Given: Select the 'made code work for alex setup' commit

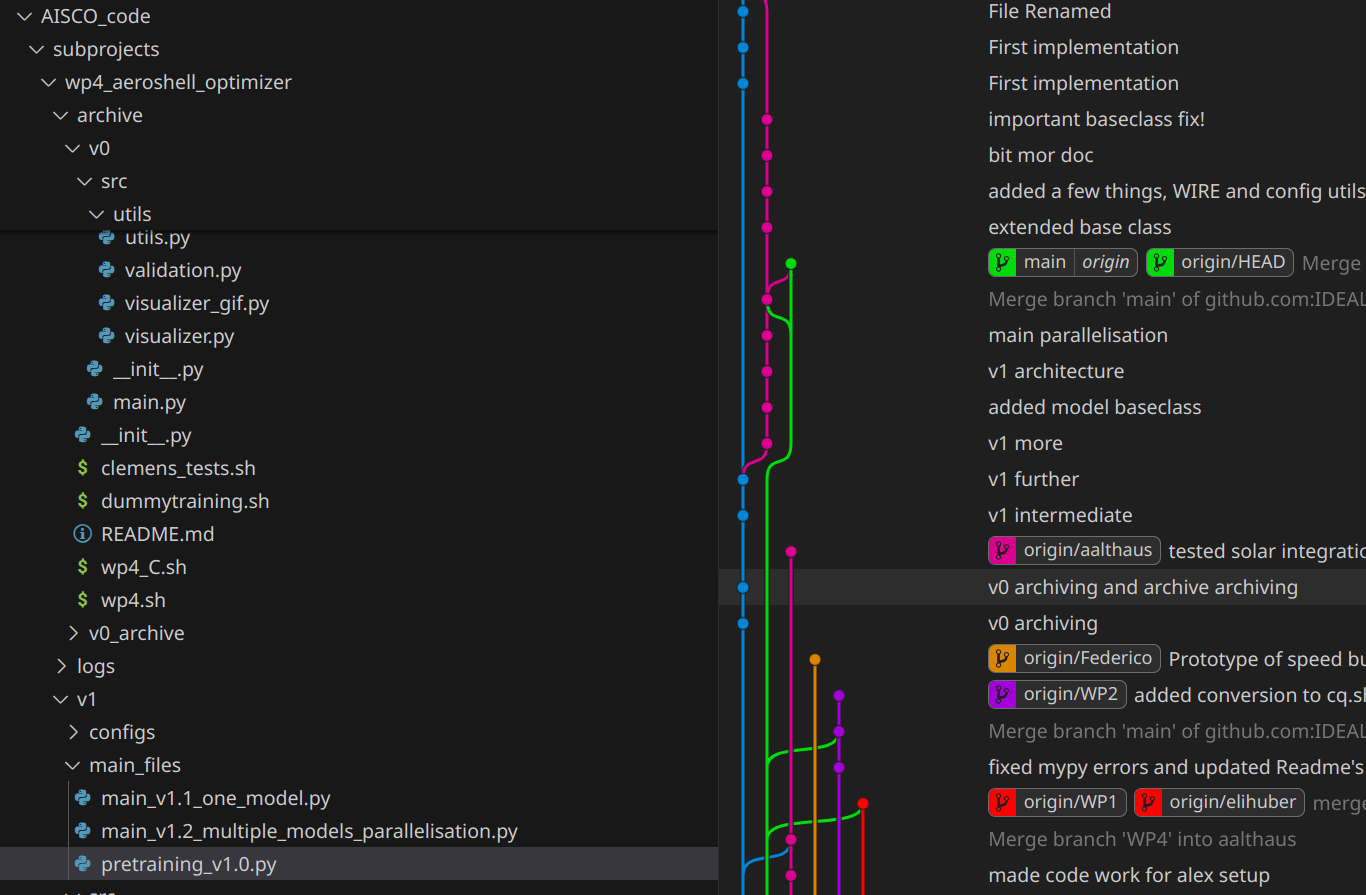Looking at the screenshot, I should click(x=1129, y=875).
